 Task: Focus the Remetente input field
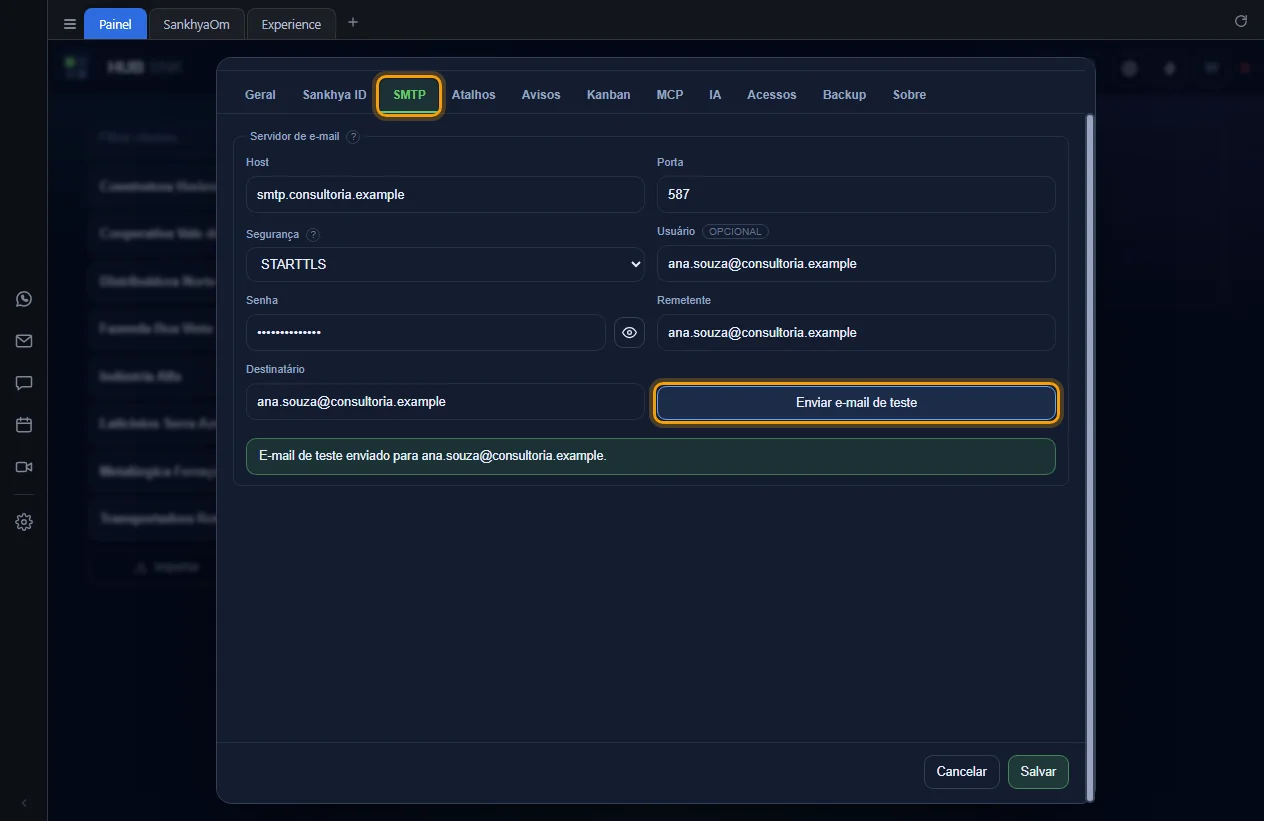pos(856,333)
